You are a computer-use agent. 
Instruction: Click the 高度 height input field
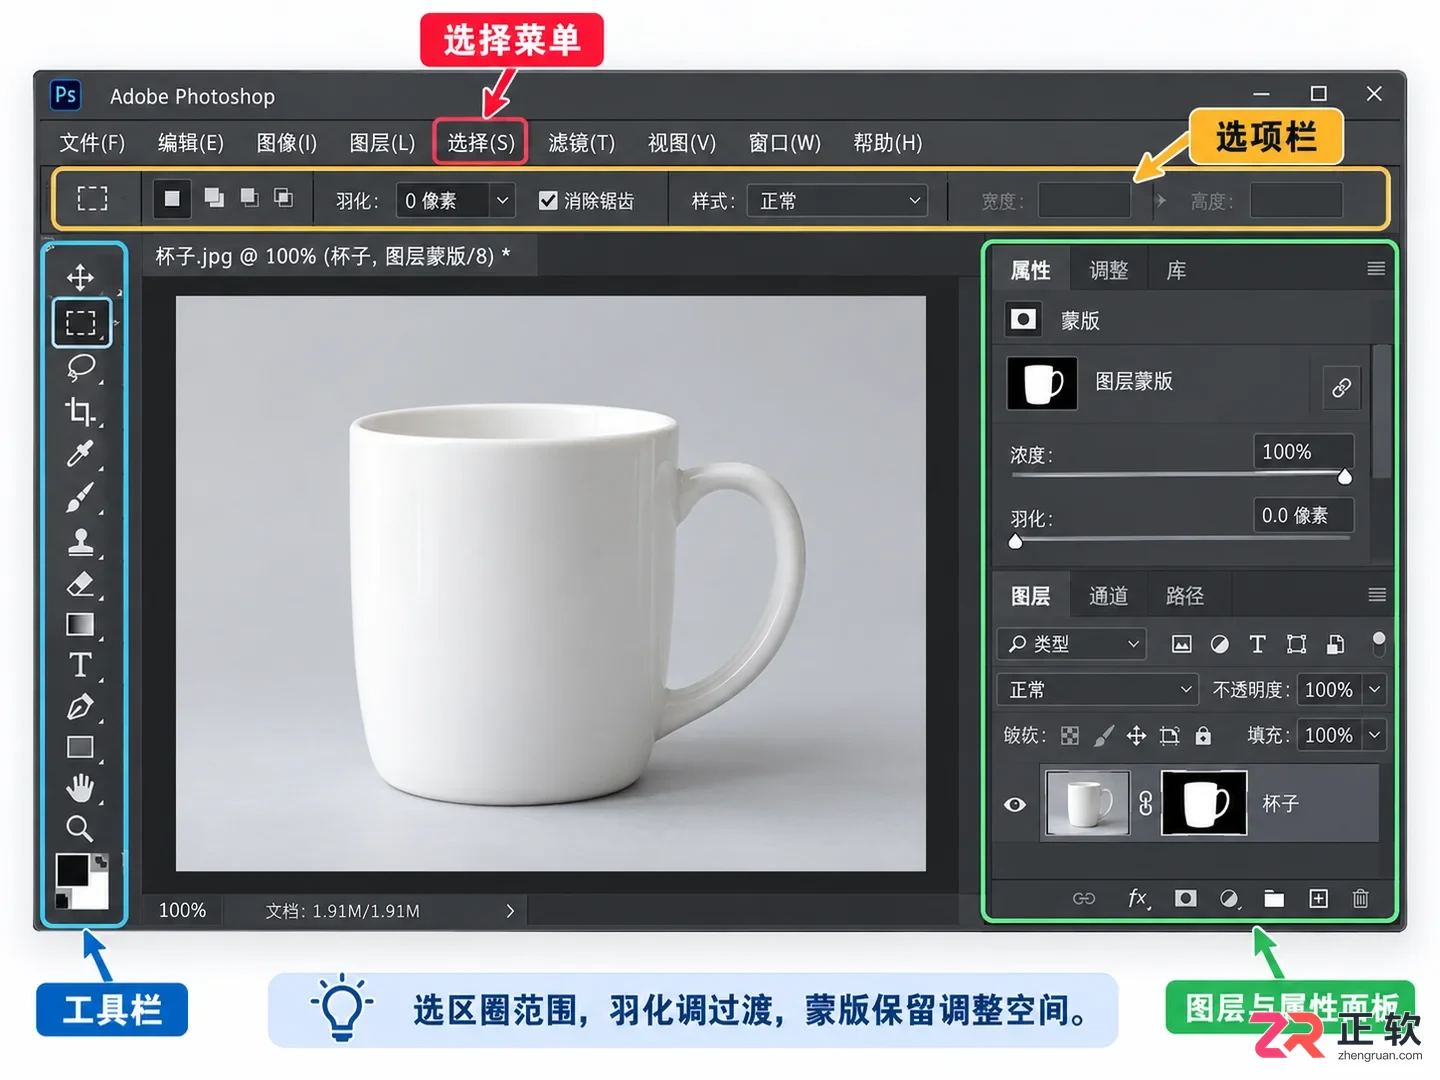tap(1296, 200)
